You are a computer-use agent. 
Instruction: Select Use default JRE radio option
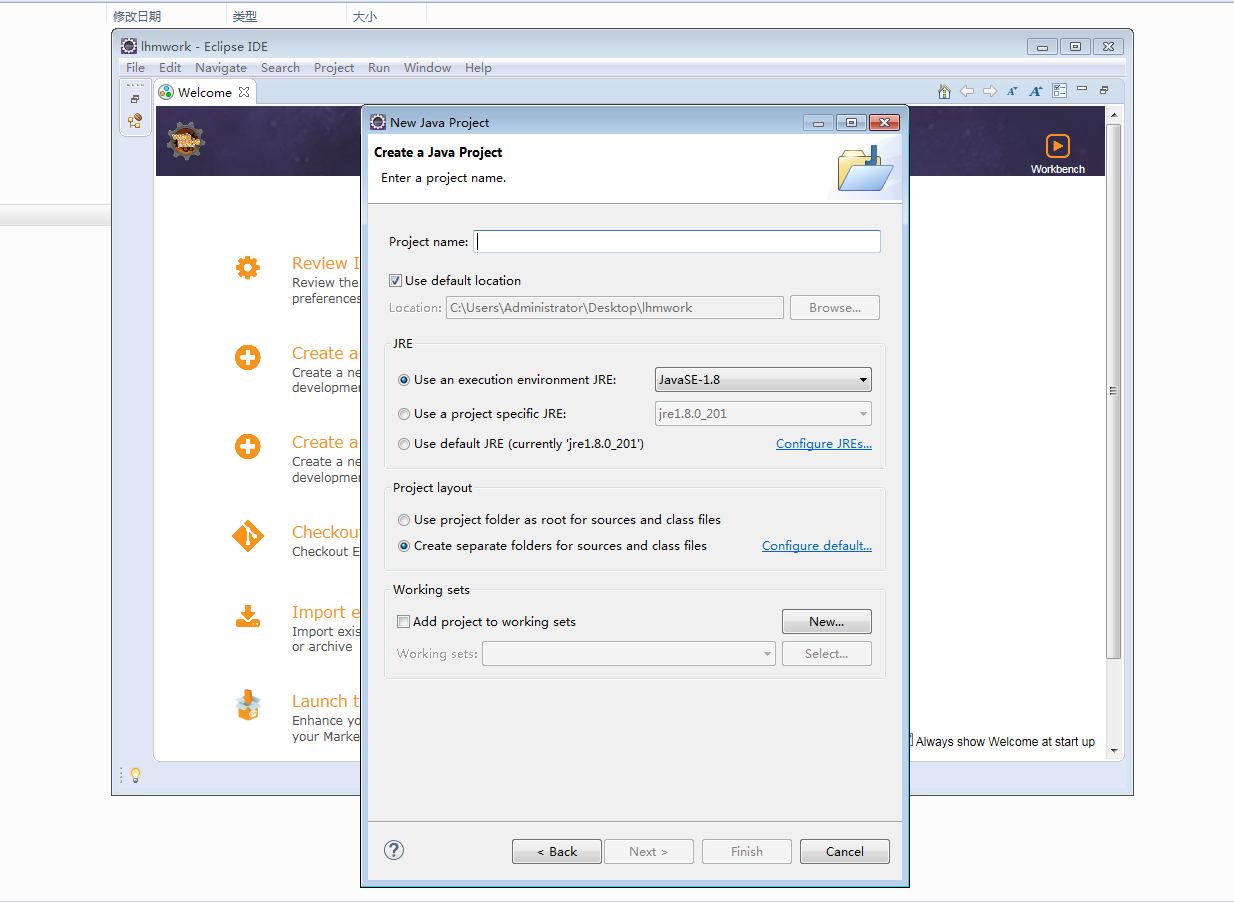[x=404, y=444]
